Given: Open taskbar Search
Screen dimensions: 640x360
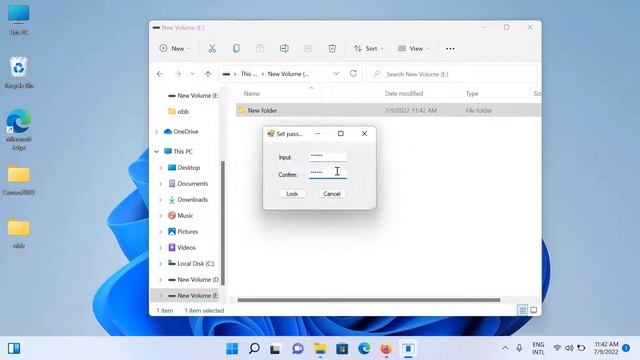Looking at the screenshot, I should coord(254,349).
